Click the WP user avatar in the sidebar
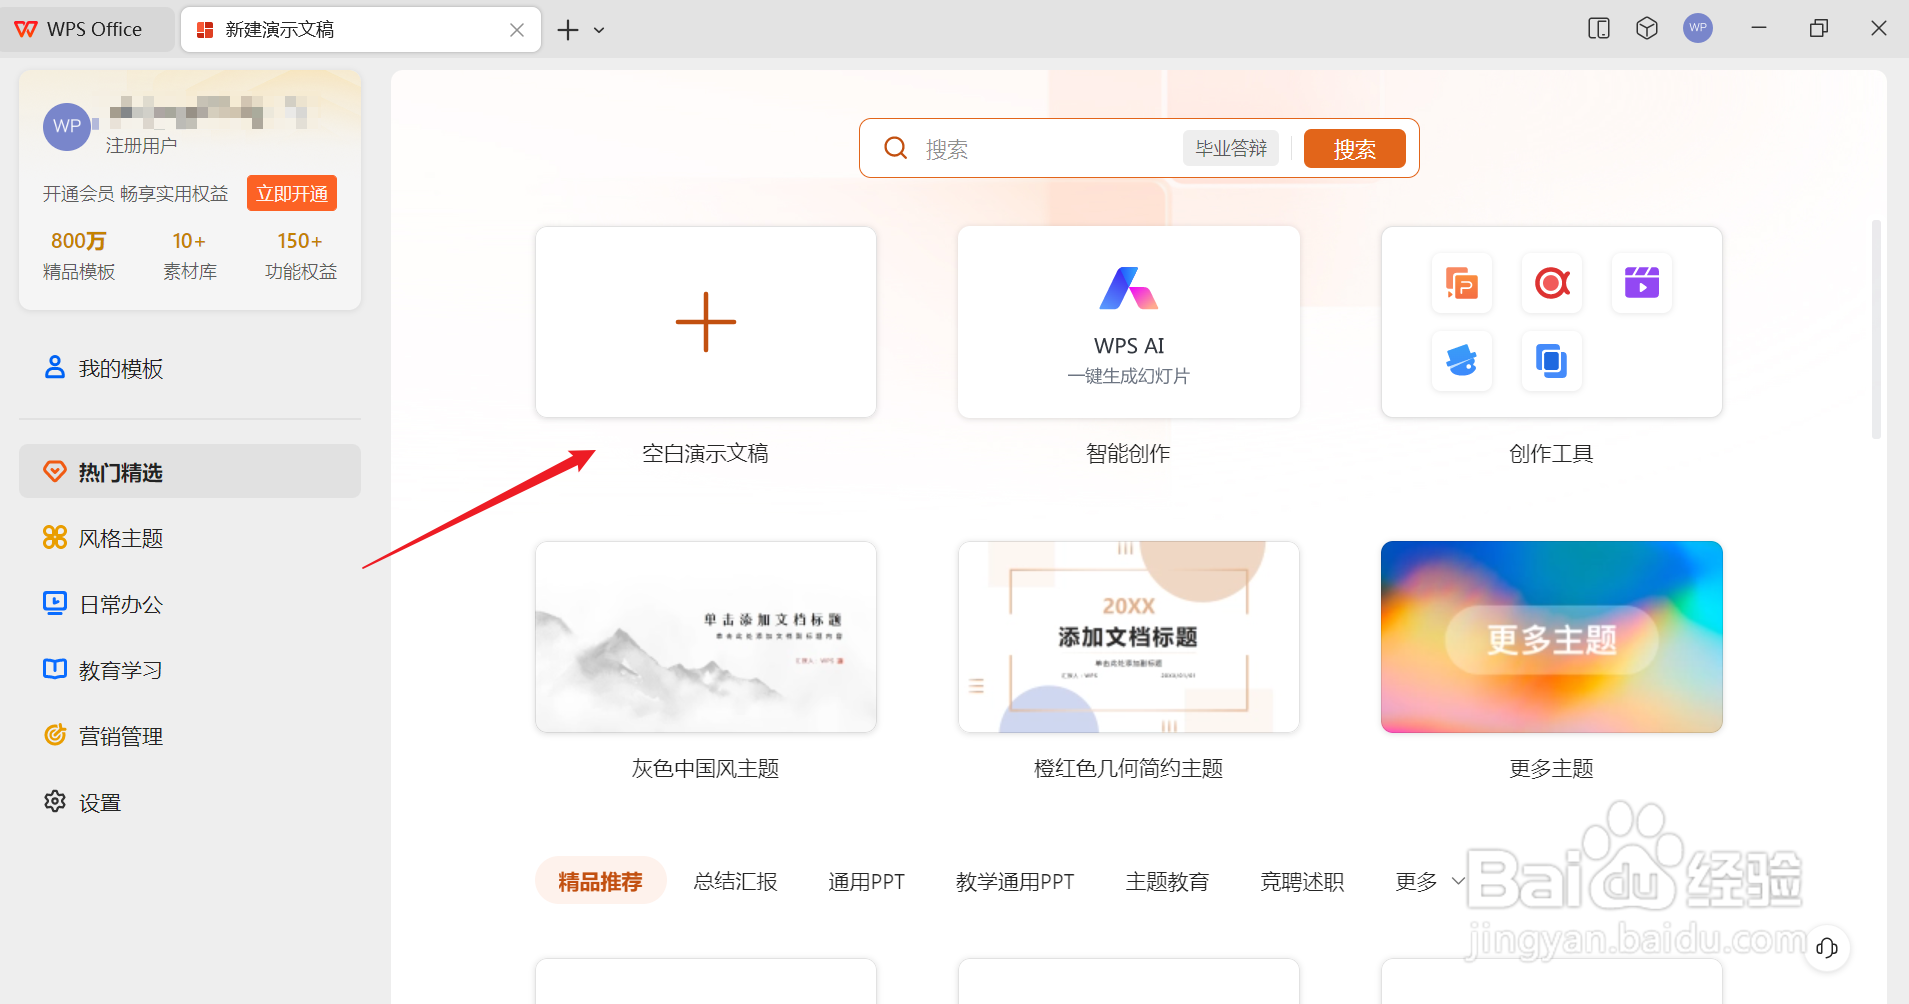1909x1004 pixels. 67,127
